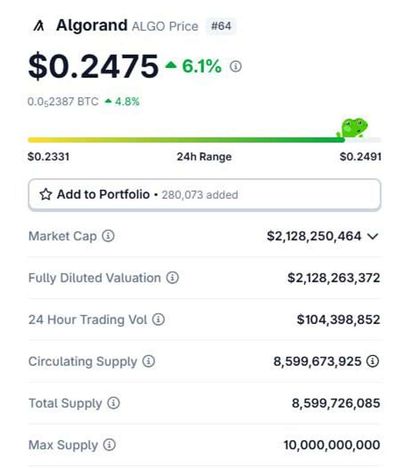Click the Max Supply info icon
Screen dimensions: 400x468
coord(109,445)
